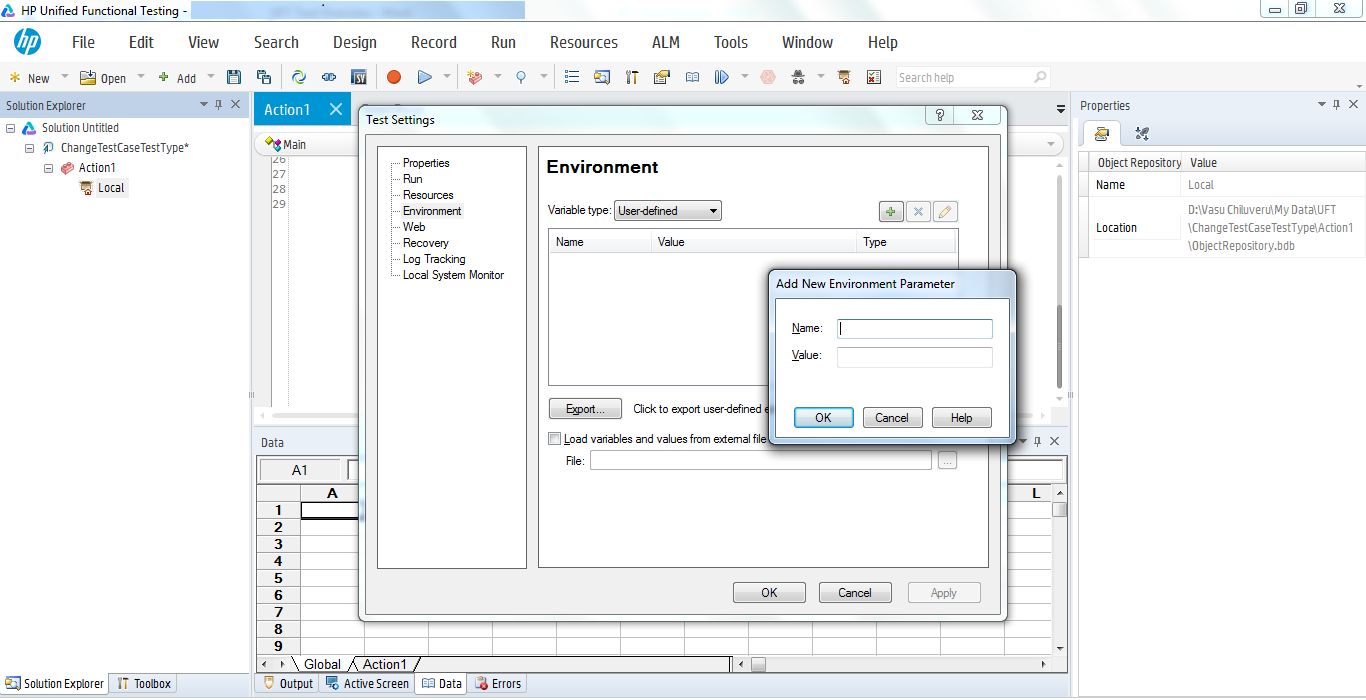The width and height of the screenshot is (1366, 700).
Task: Click the Save All icon in toolbar
Action: [x=264, y=77]
